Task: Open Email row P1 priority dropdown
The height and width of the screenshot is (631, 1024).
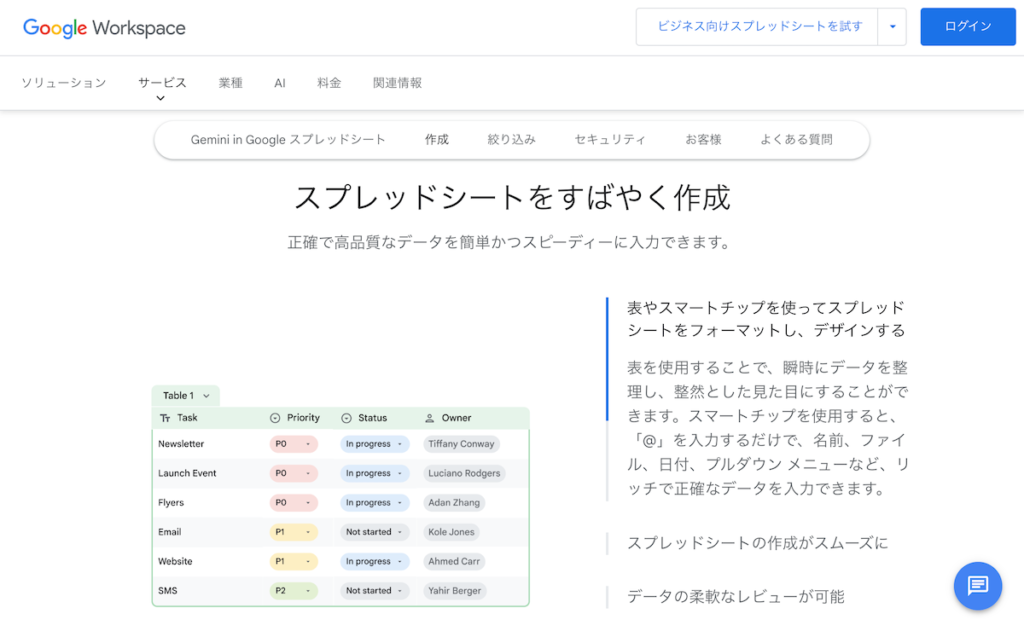Action: pyautogui.click(x=293, y=532)
